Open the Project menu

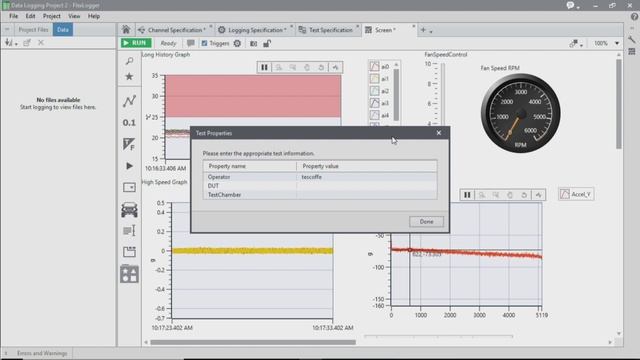tap(52, 16)
